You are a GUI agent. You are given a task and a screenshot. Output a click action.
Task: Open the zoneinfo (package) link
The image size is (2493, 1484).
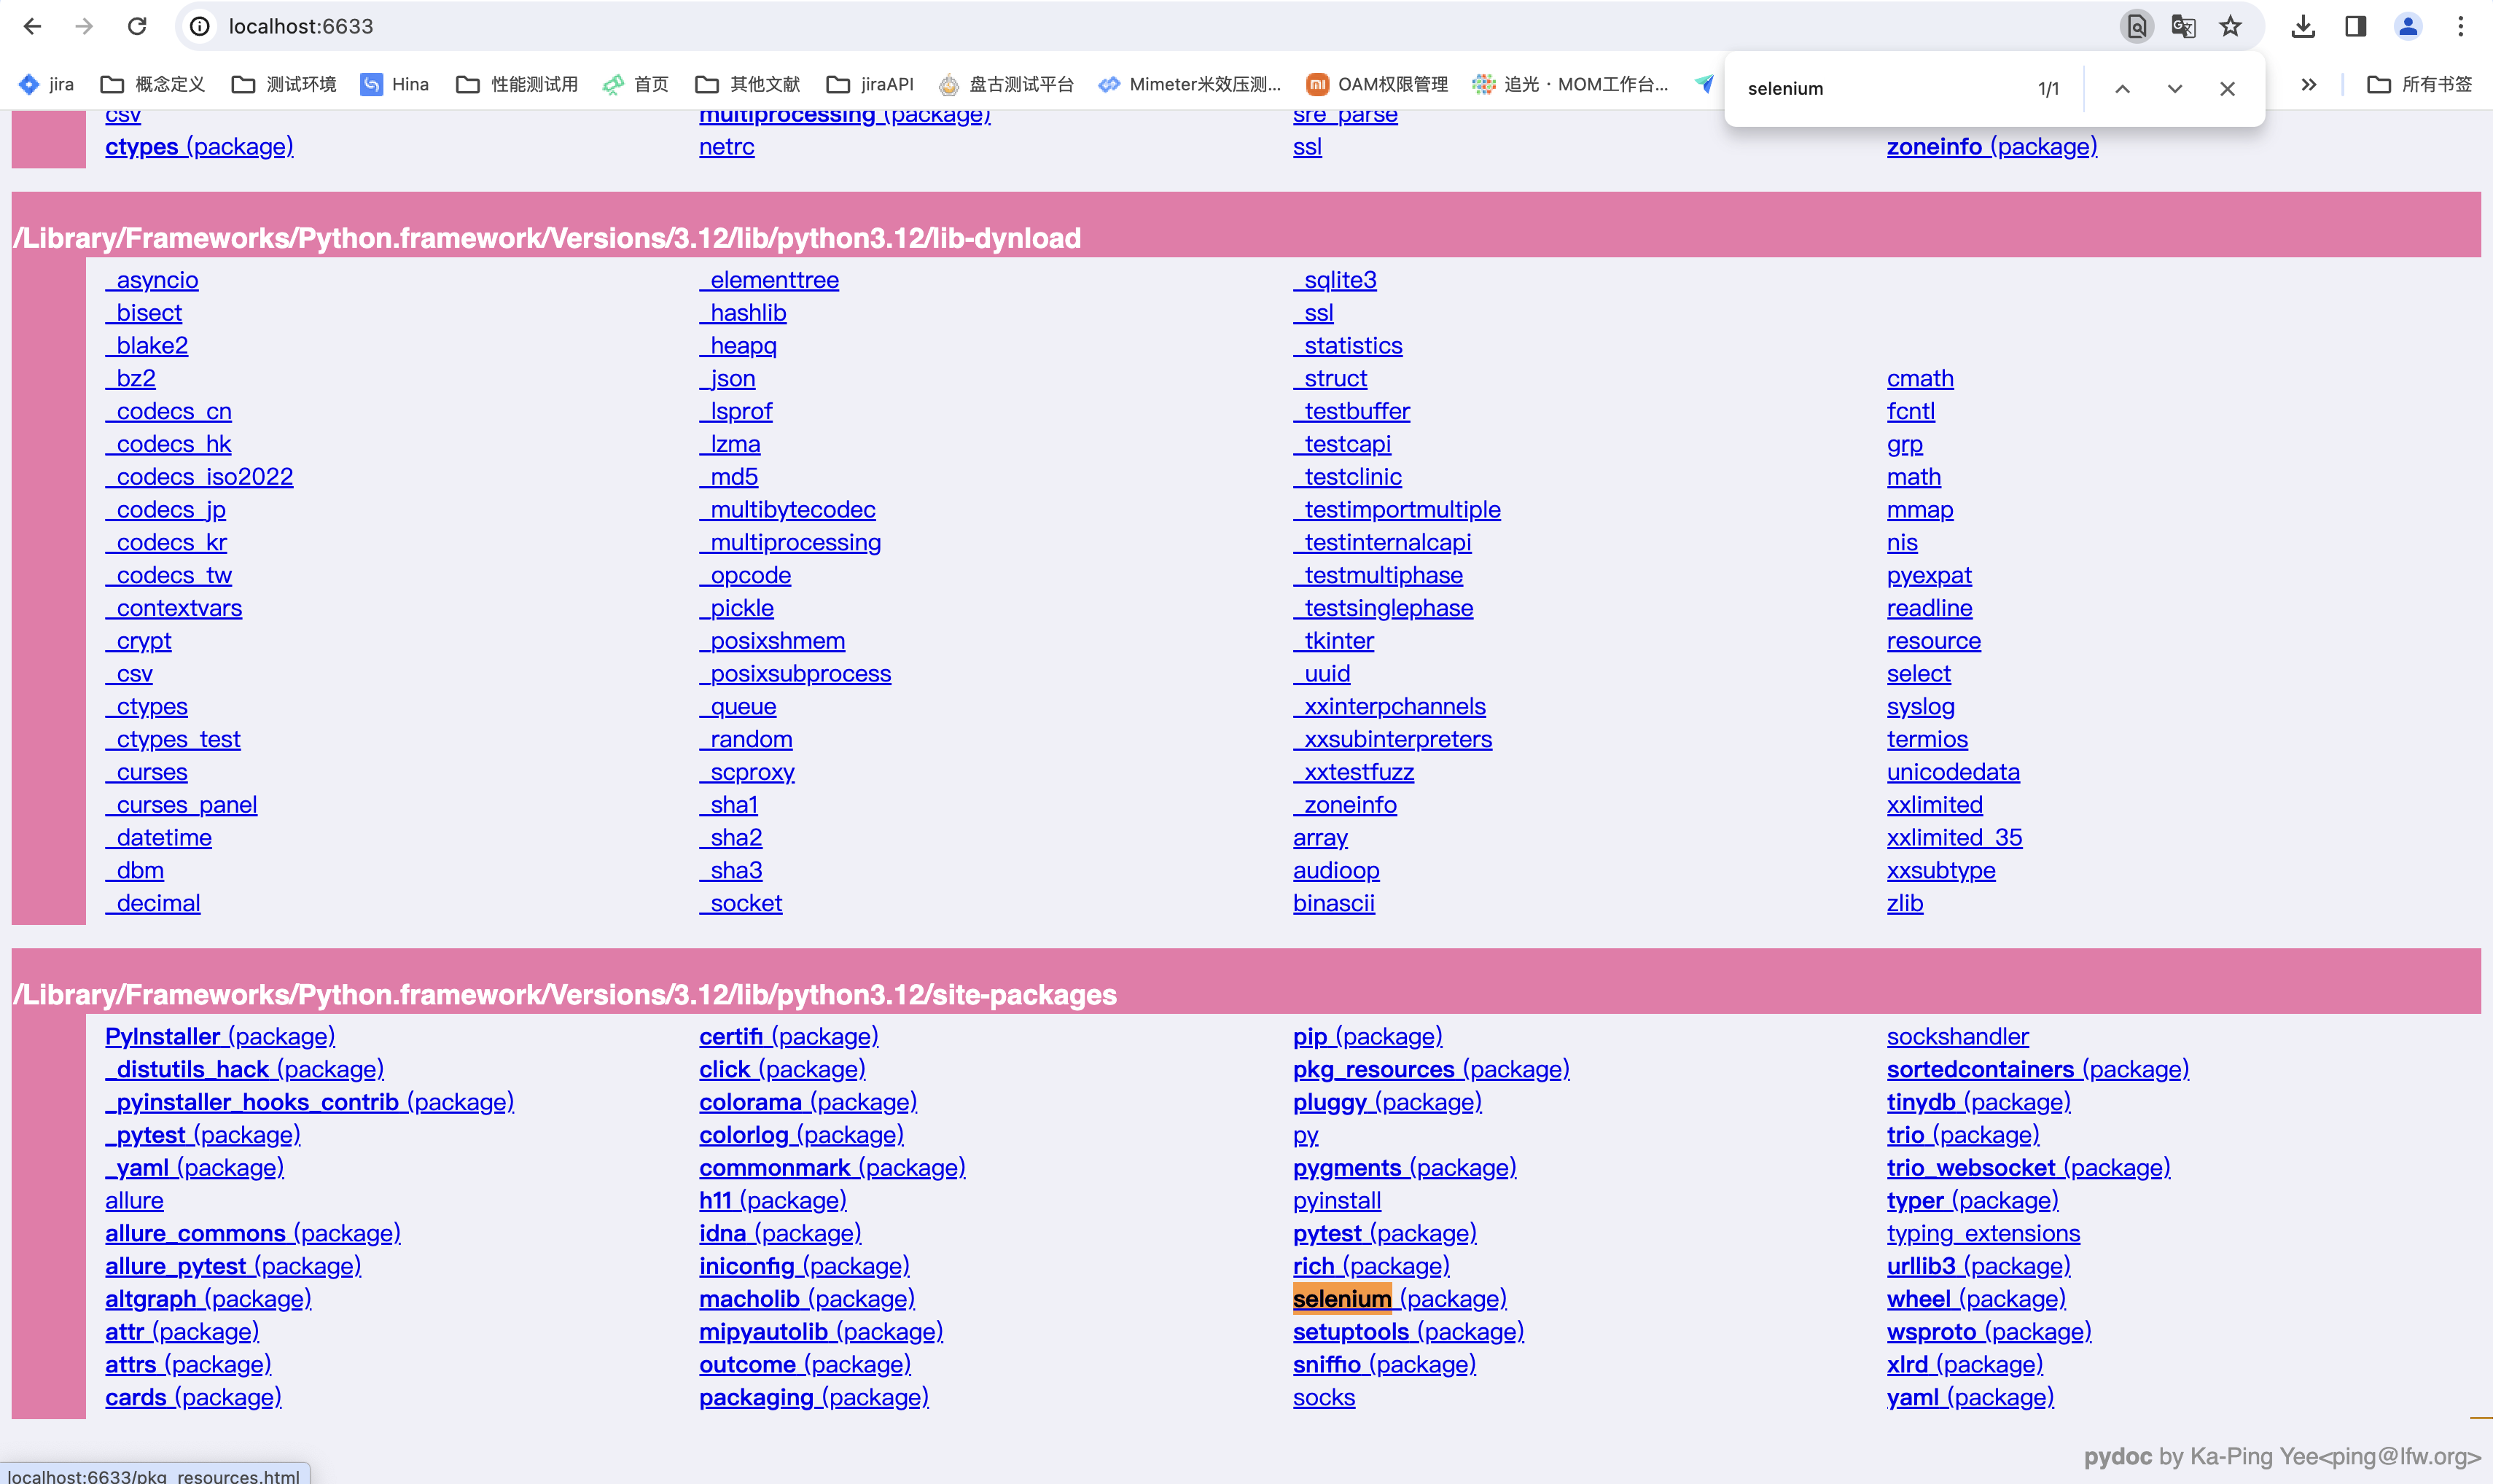coord(1992,146)
